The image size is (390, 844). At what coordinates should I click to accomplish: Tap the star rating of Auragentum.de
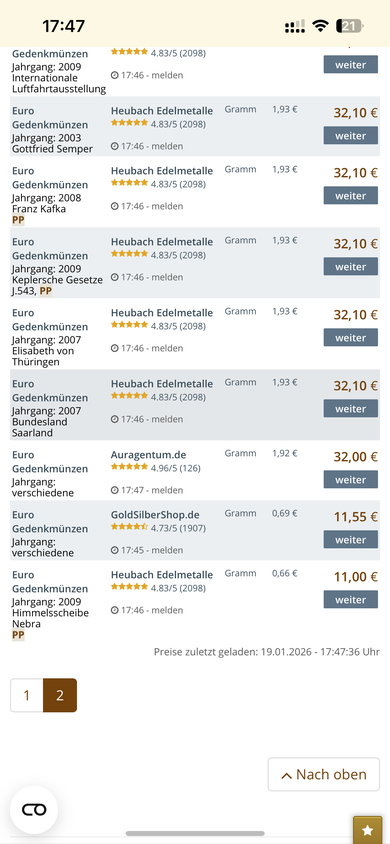[129, 467]
